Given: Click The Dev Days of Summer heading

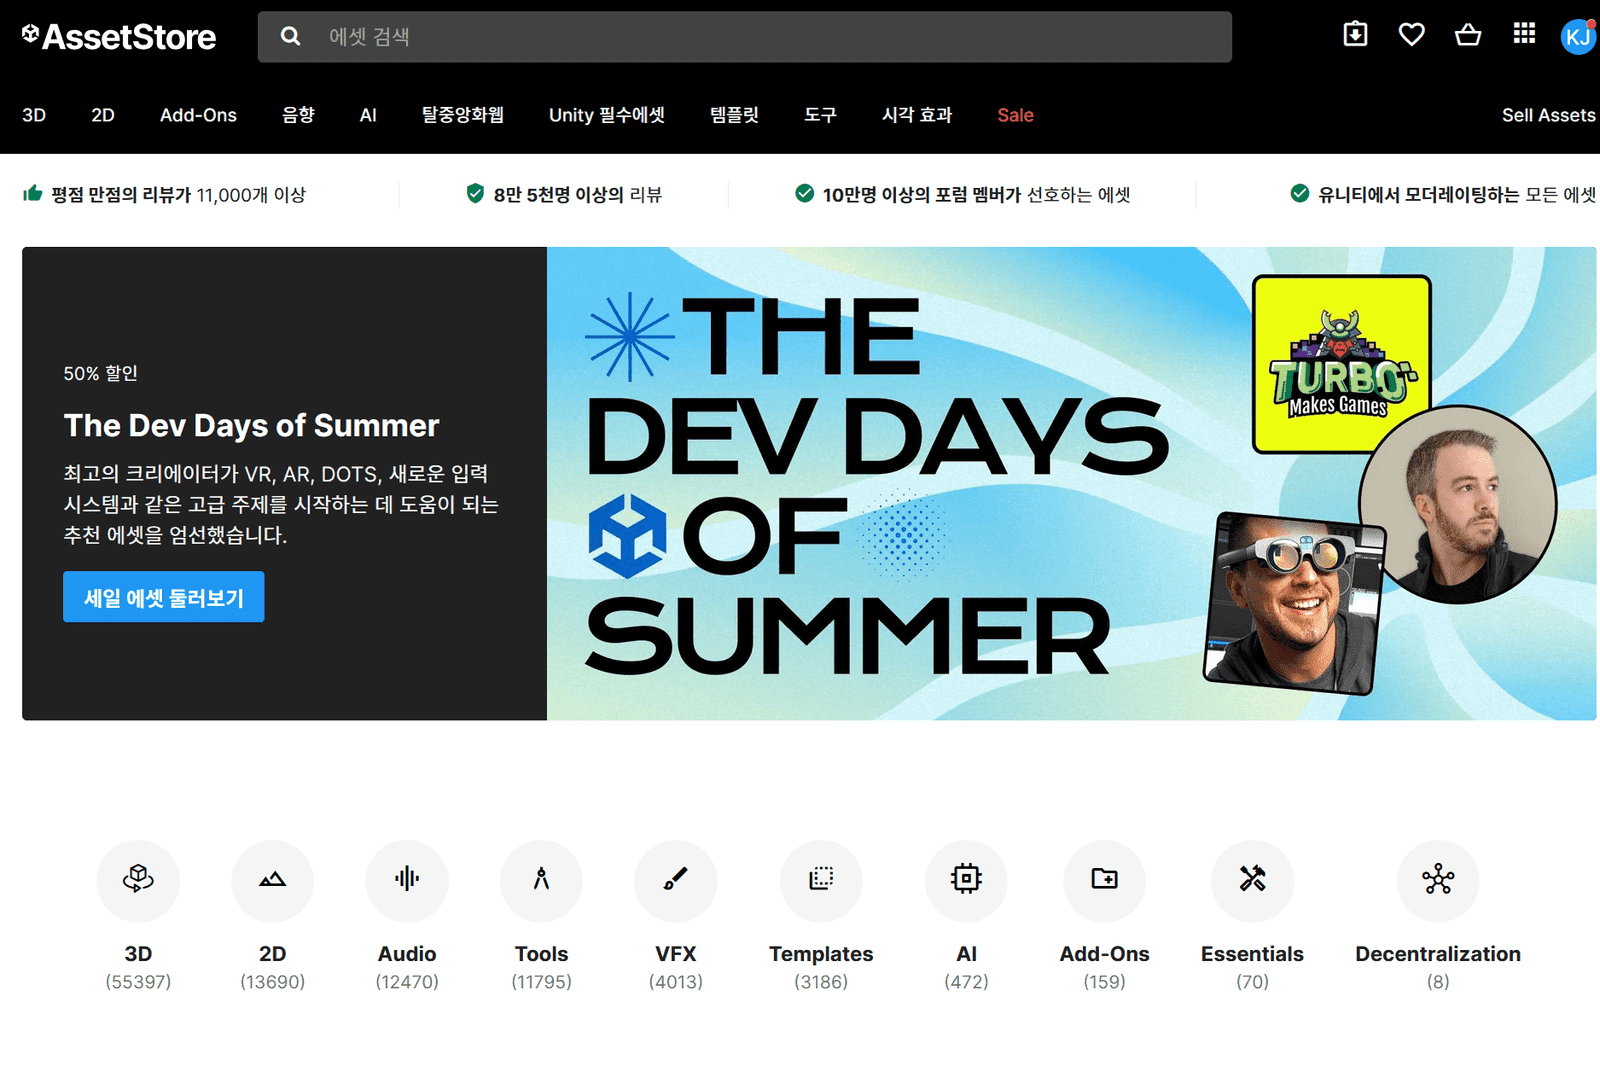Looking at the screenshot, I should coord(251,425).
